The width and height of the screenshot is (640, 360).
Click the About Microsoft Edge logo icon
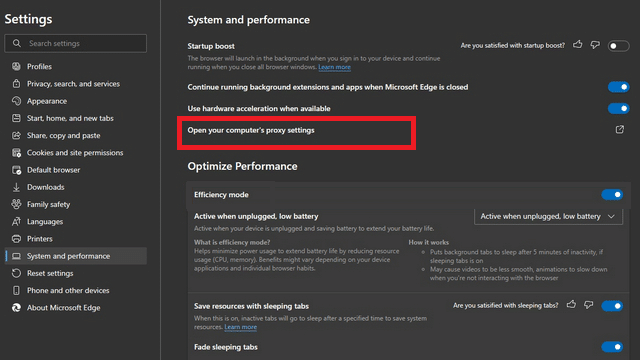coord(16,308)
